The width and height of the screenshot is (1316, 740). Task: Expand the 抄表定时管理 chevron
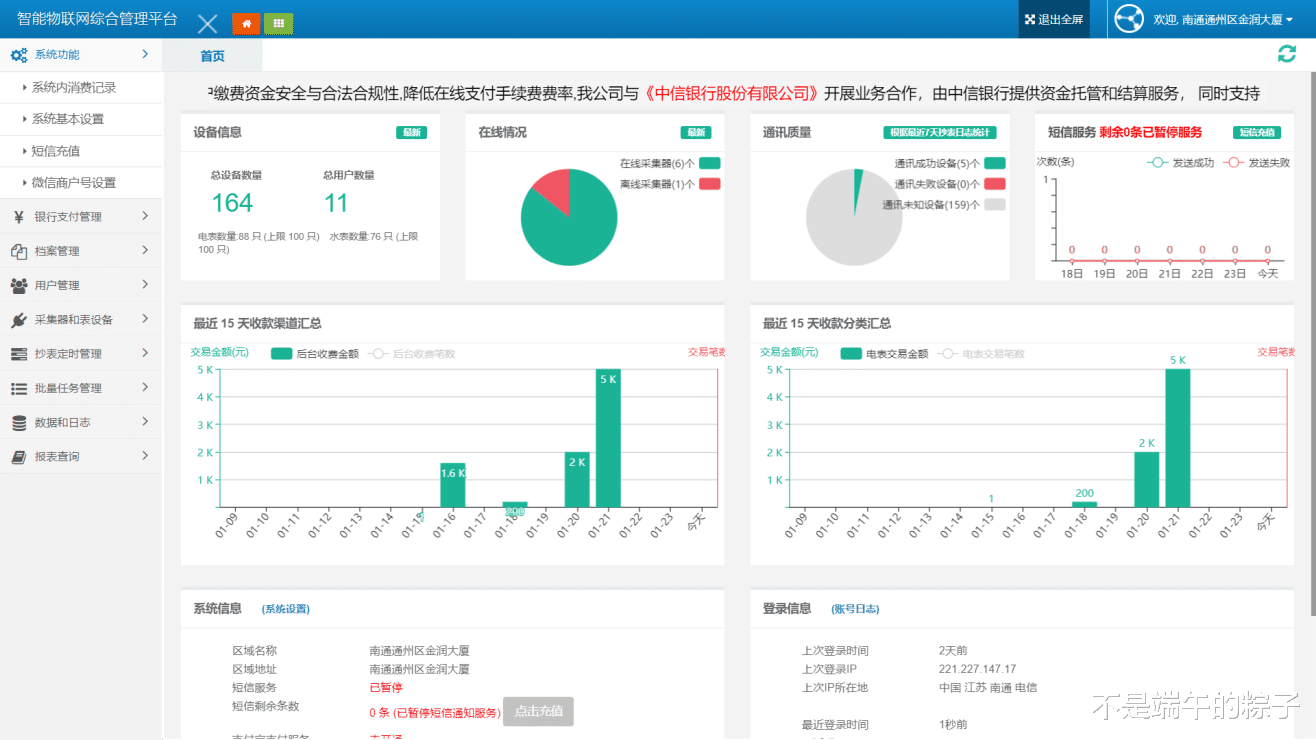(x=145, y=352)
